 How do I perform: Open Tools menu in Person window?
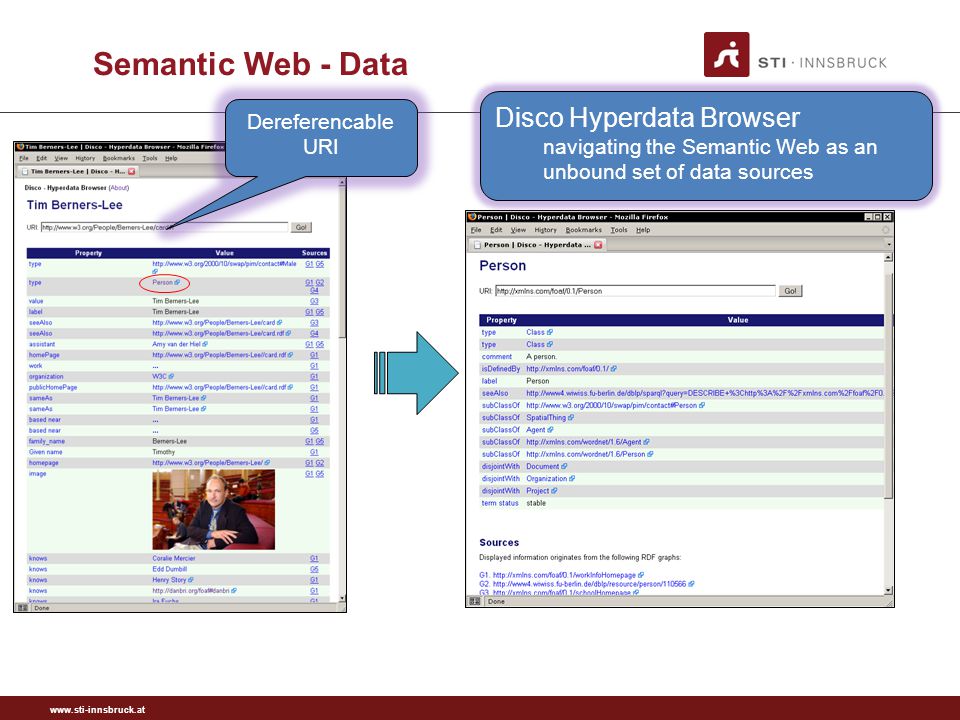coord(619,230)
